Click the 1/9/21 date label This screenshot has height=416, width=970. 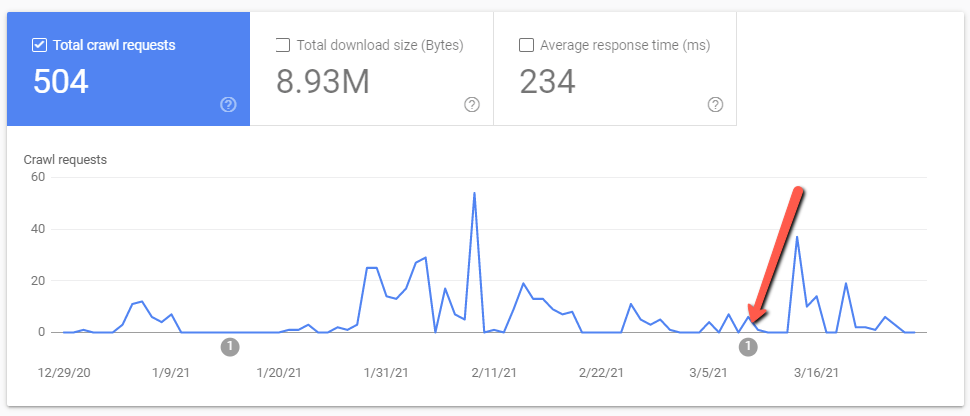pos(170,373)
